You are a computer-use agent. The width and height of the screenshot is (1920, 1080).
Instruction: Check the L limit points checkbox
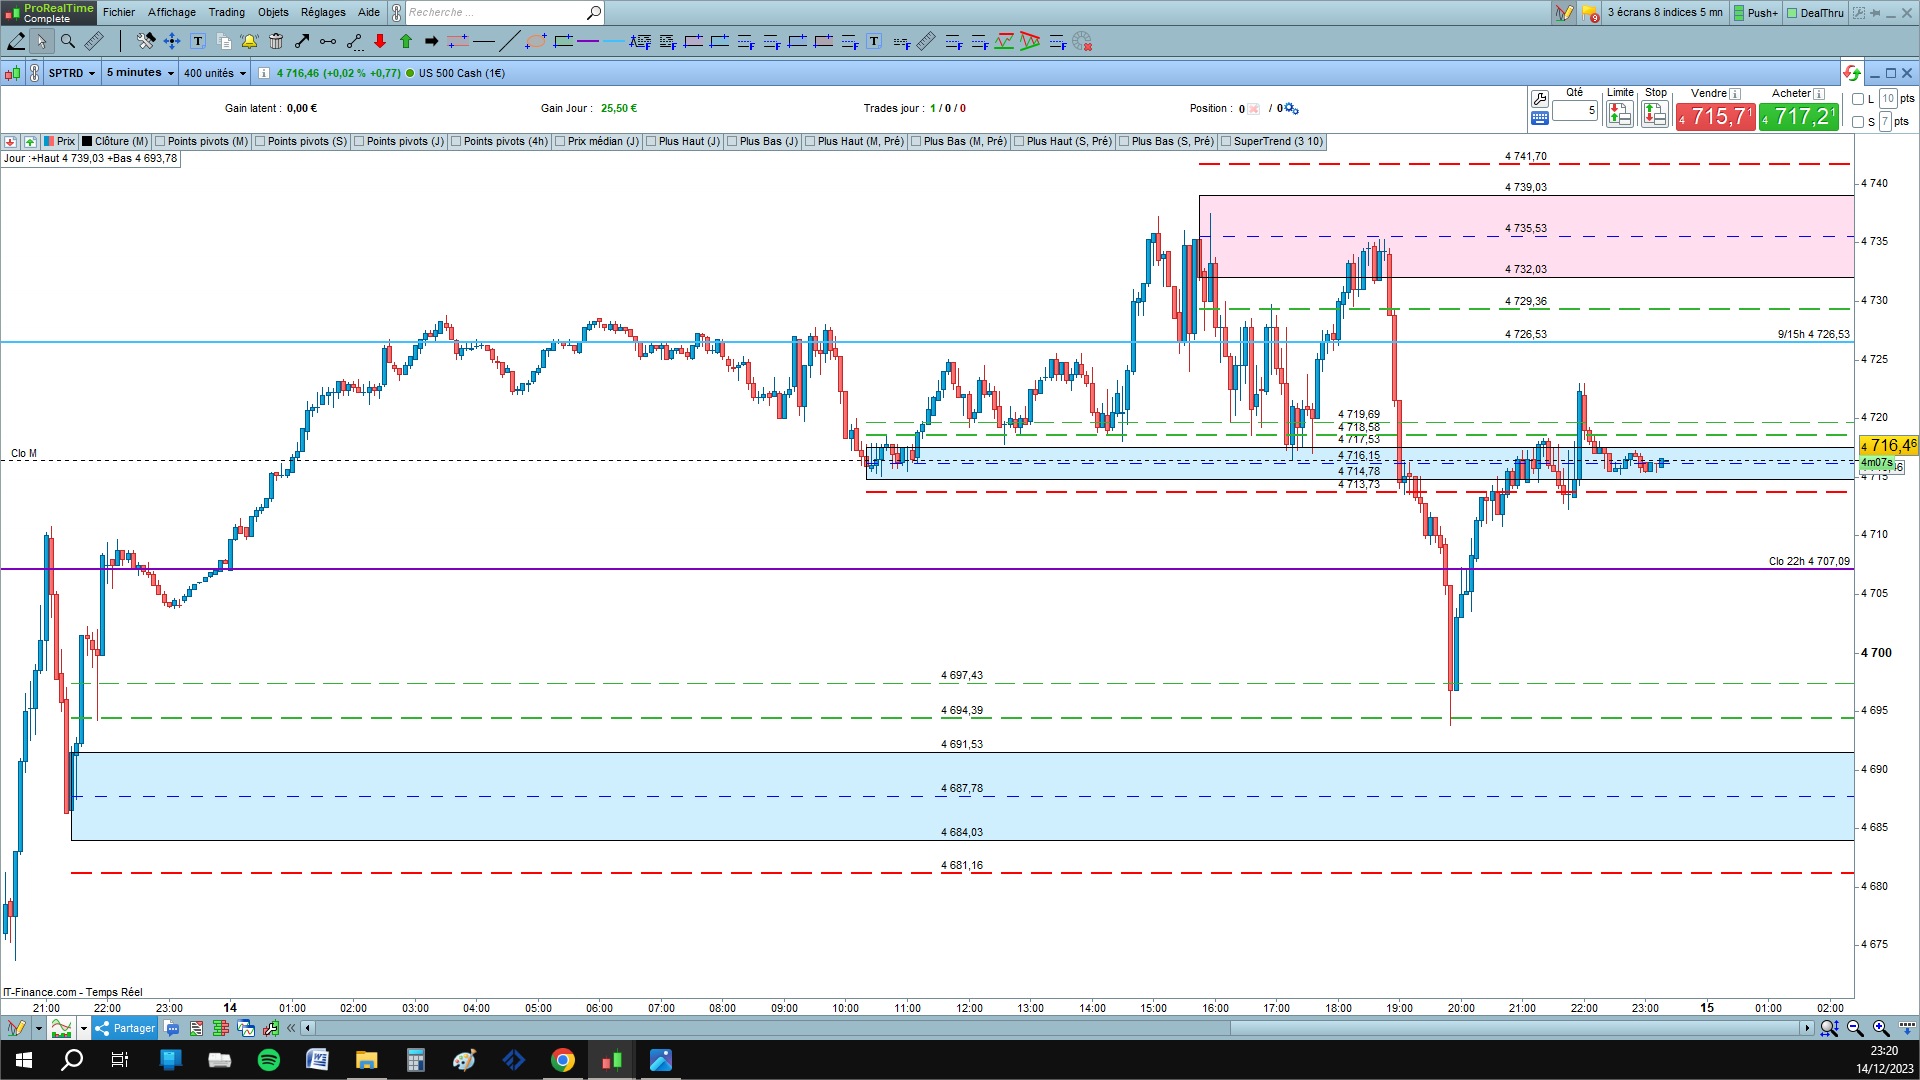click(x=1858, y=99)
